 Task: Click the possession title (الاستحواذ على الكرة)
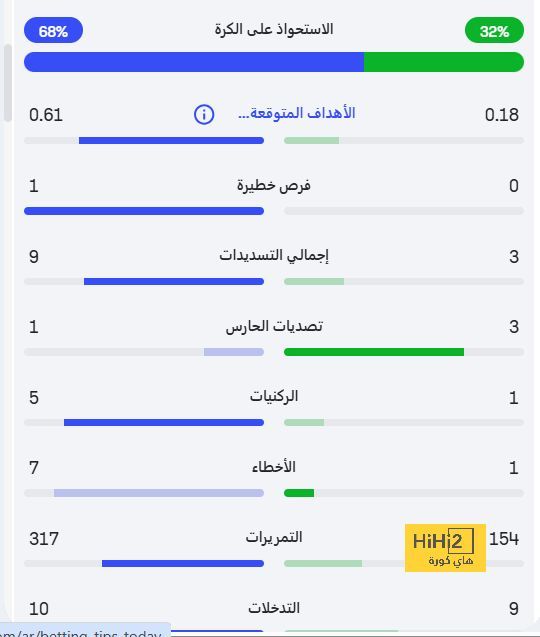[274, 30]
